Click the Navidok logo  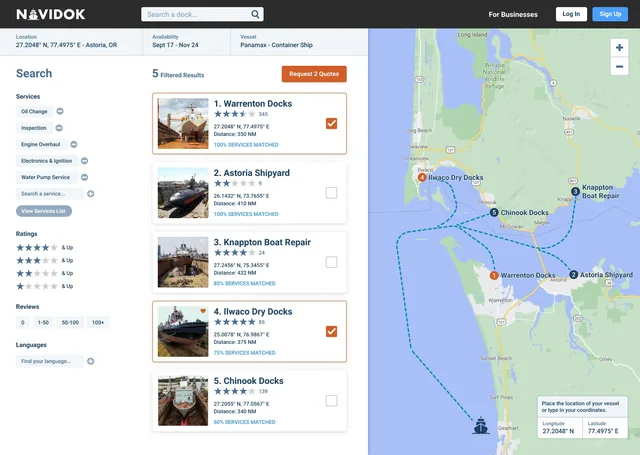[51, 14]
